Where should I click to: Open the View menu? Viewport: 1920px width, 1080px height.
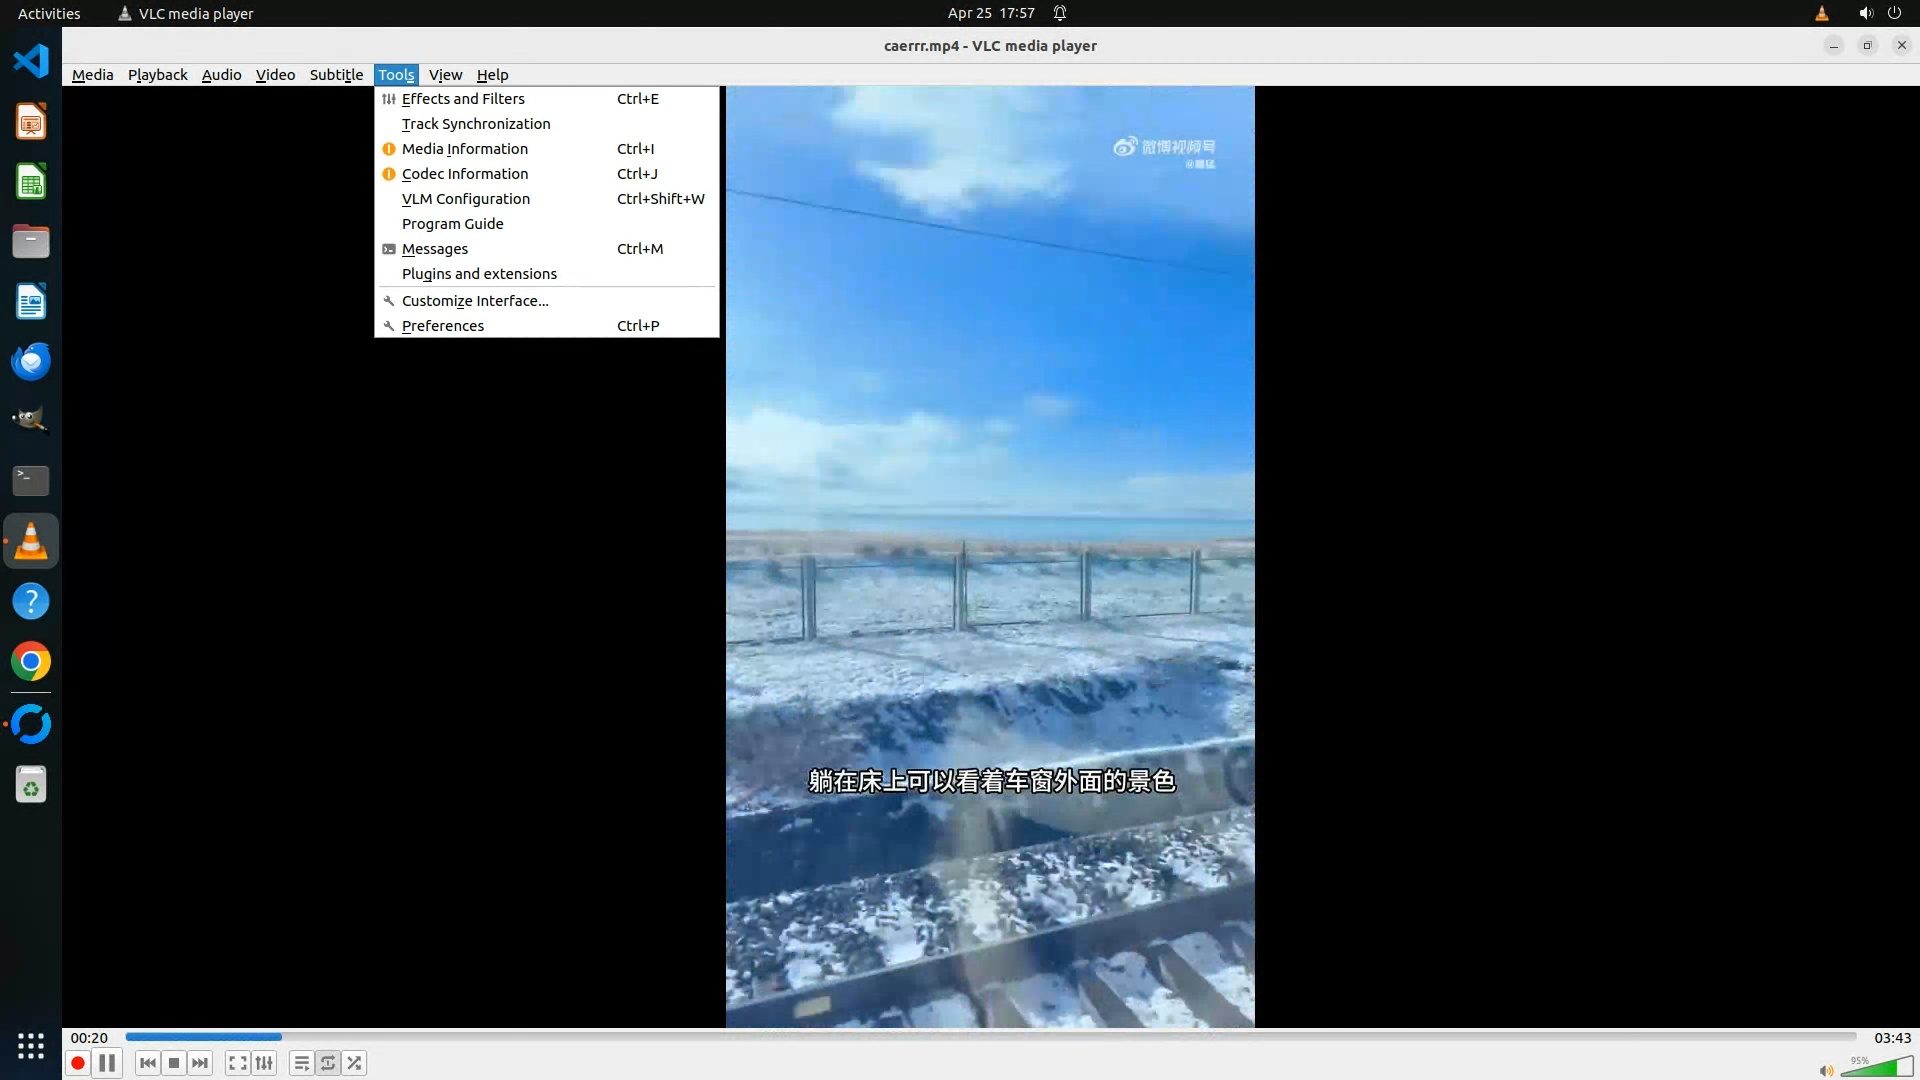tap(445, 75)
